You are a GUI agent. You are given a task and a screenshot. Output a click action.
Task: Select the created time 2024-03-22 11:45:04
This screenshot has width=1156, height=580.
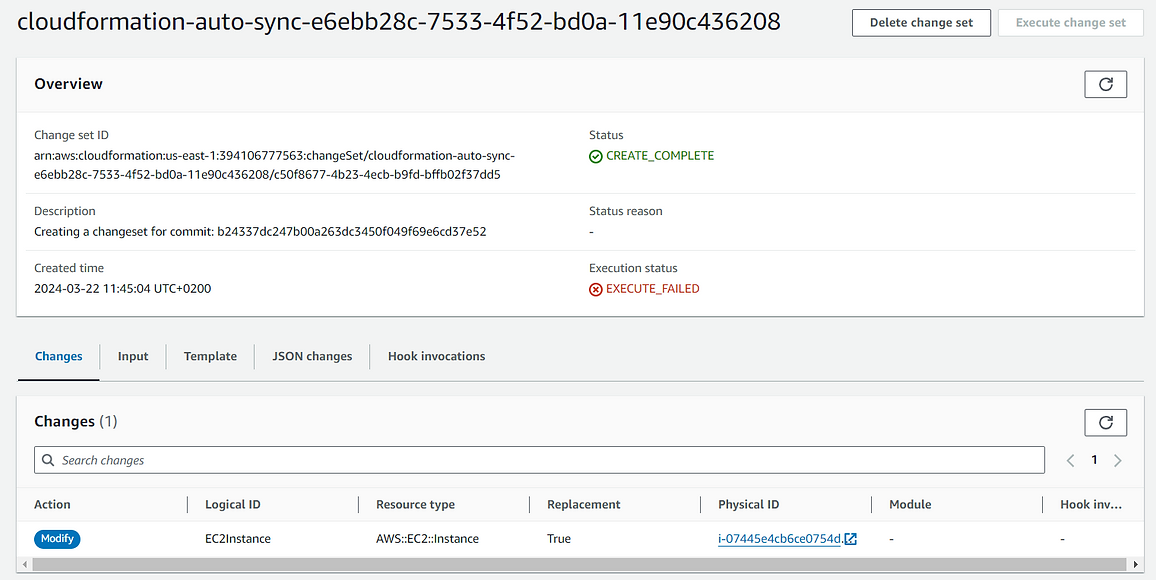[122, 289]
